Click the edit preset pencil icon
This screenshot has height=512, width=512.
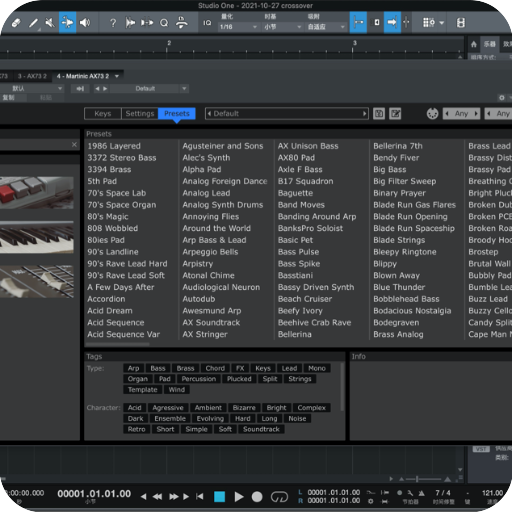coord(395,114)
